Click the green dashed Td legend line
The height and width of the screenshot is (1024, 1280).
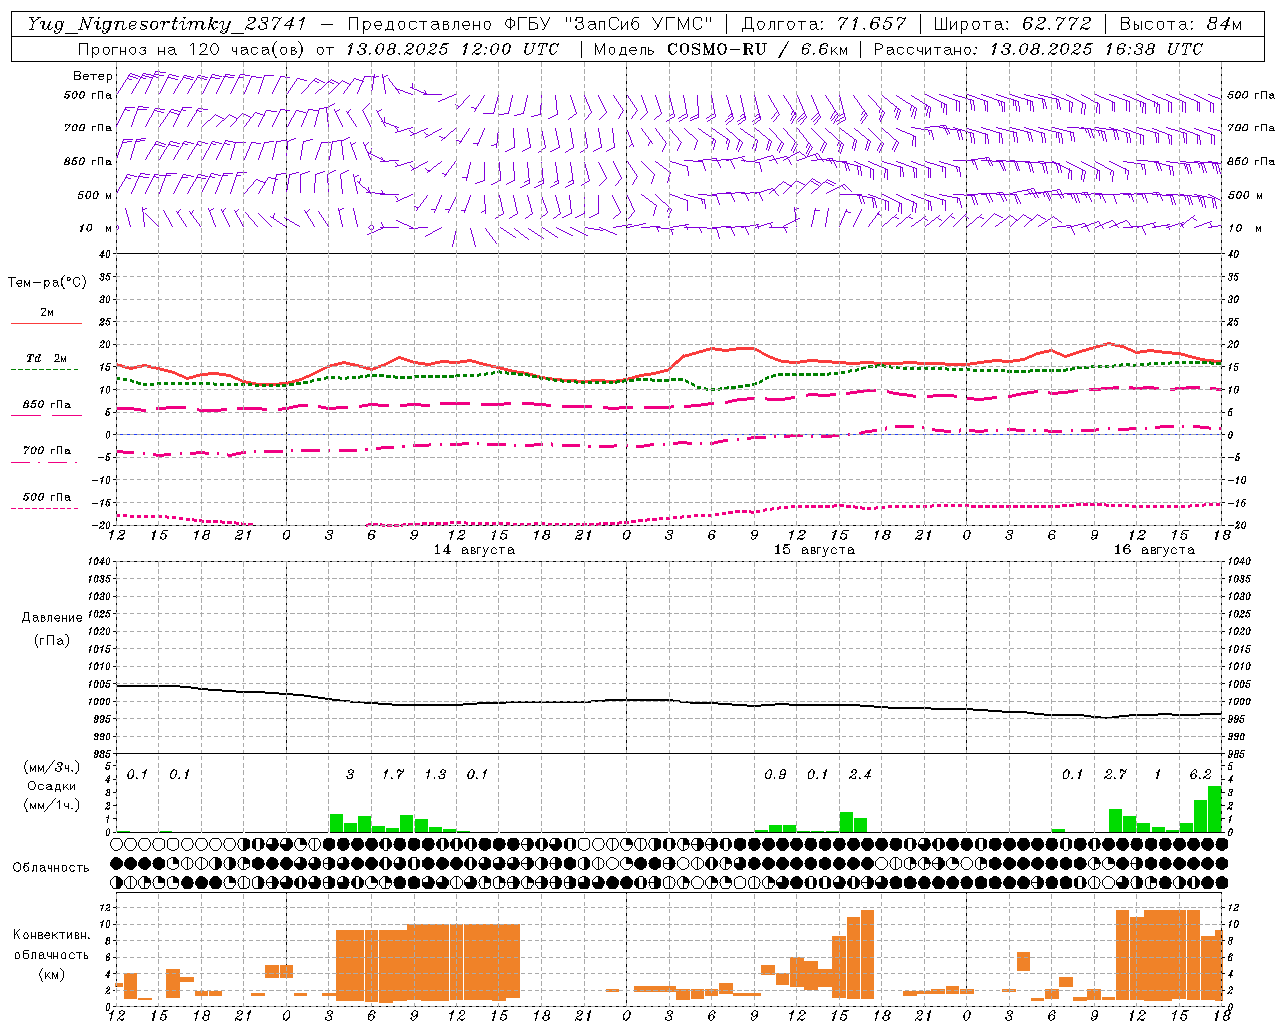coord(44,369)
